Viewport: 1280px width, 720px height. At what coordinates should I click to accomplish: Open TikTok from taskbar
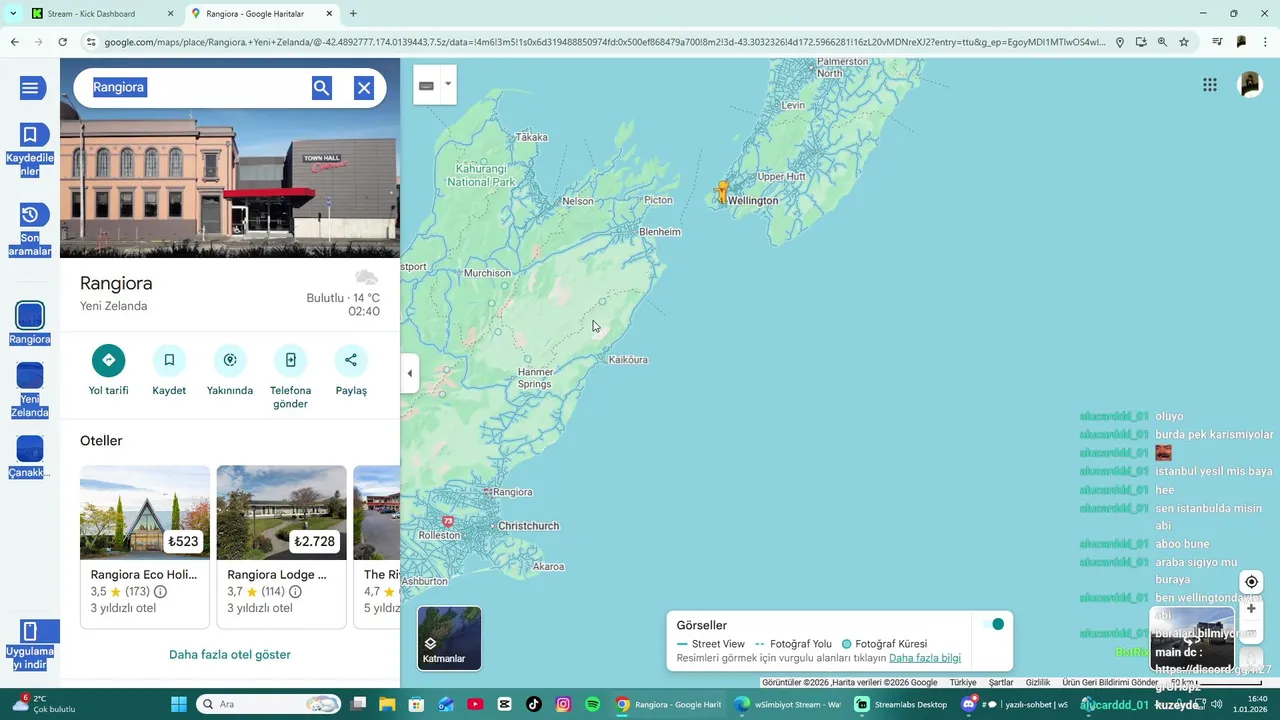coord(534,704)
